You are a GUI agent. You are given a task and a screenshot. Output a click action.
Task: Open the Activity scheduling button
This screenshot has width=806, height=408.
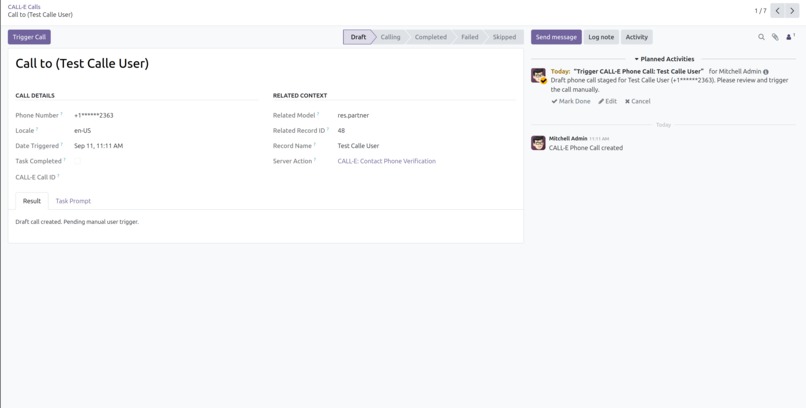pos(636,37)
